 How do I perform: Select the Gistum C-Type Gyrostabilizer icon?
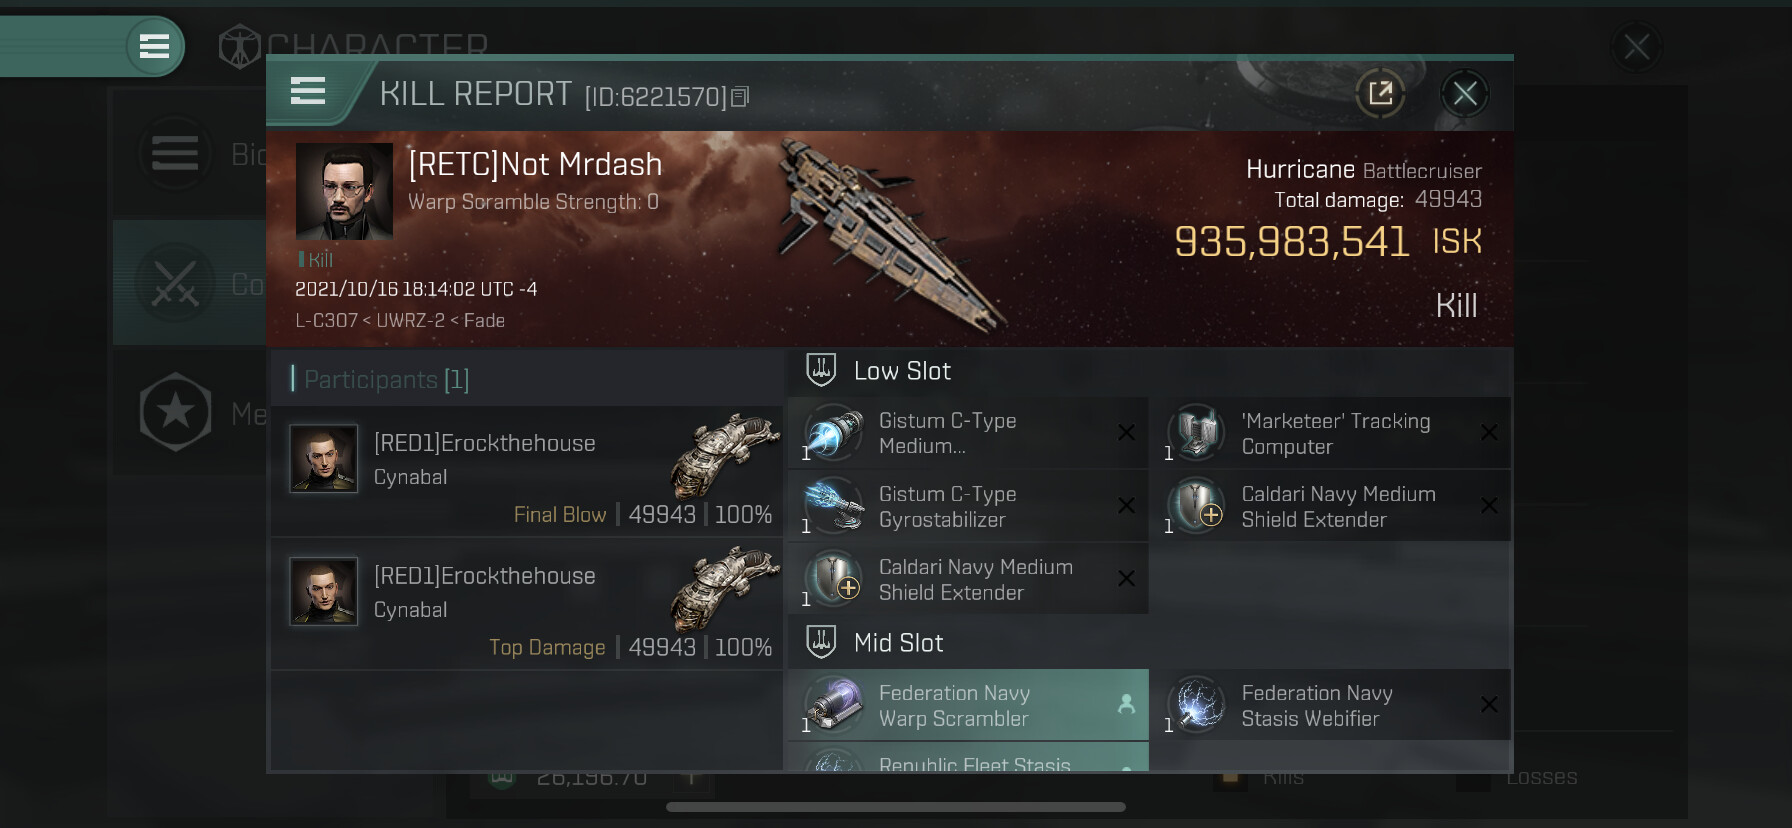click(x=834, y=506)
